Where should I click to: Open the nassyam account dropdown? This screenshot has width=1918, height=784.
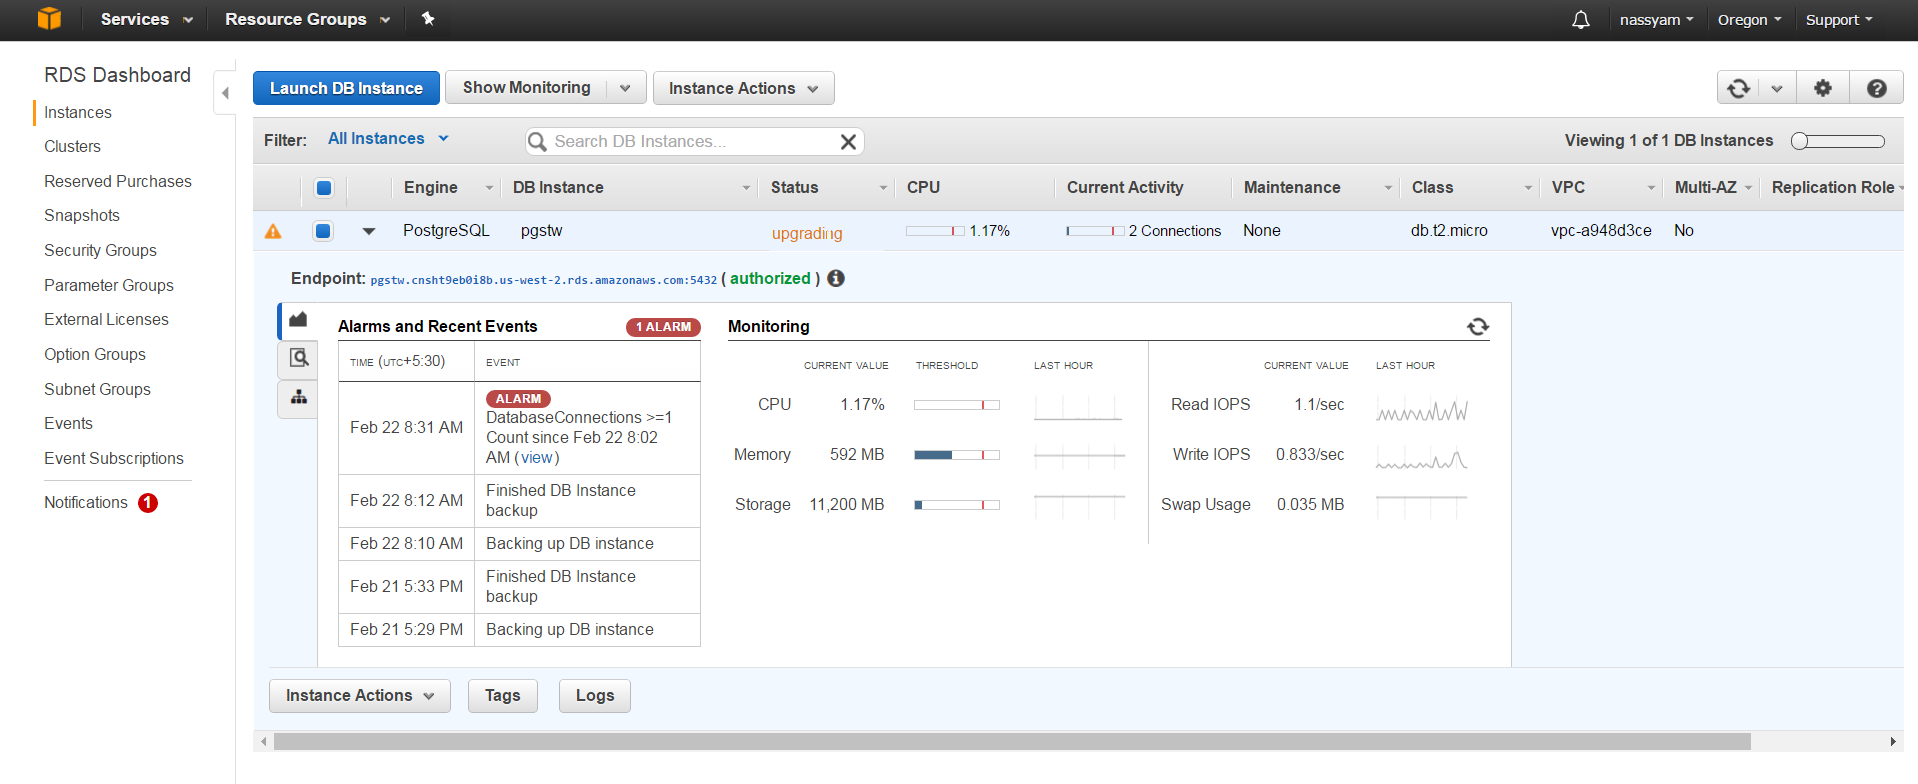point(1656,20)
